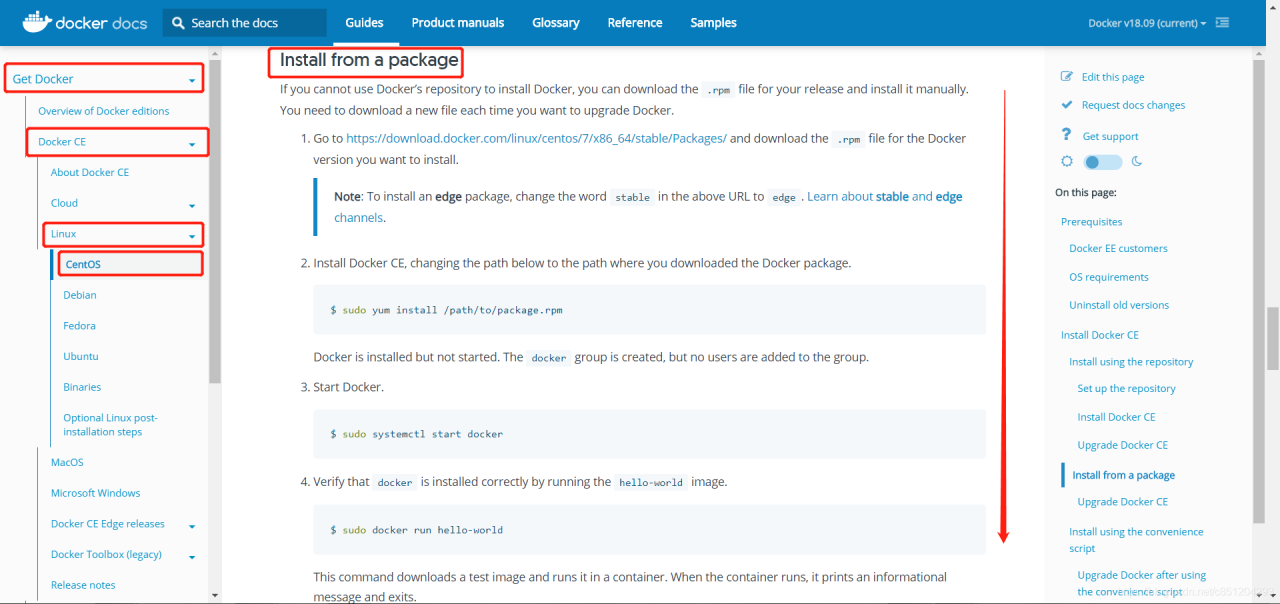
Task: Click the moon dark-mode icon
Action: coord(1137,161)
